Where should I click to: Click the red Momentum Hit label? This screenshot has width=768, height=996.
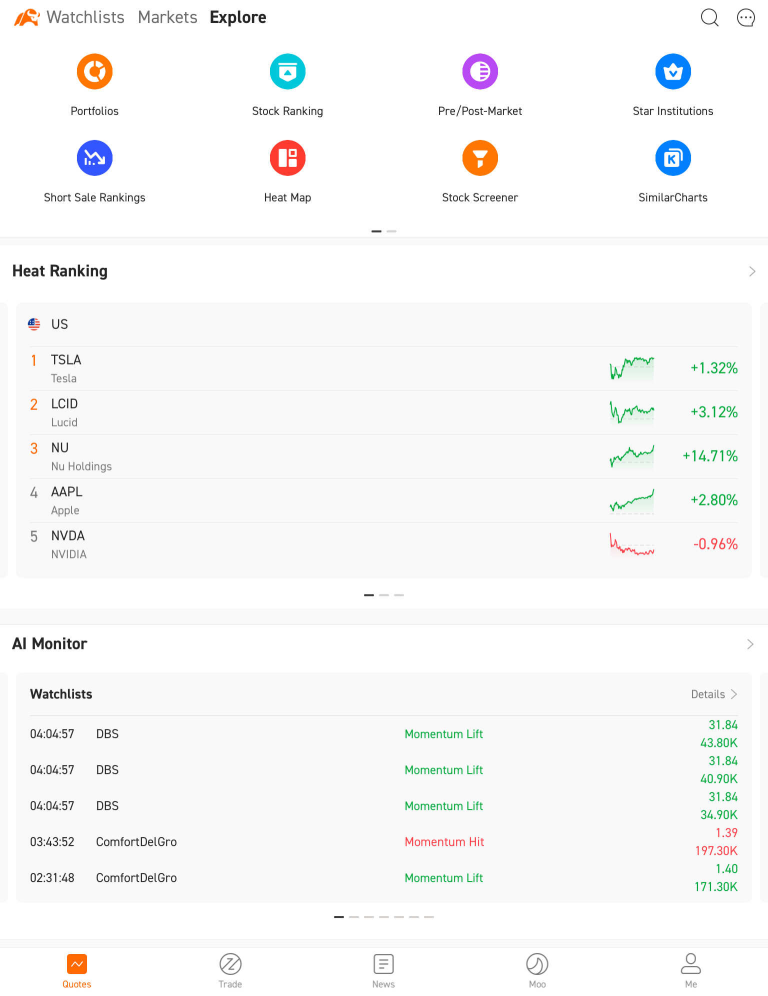(x=444, y=842)
